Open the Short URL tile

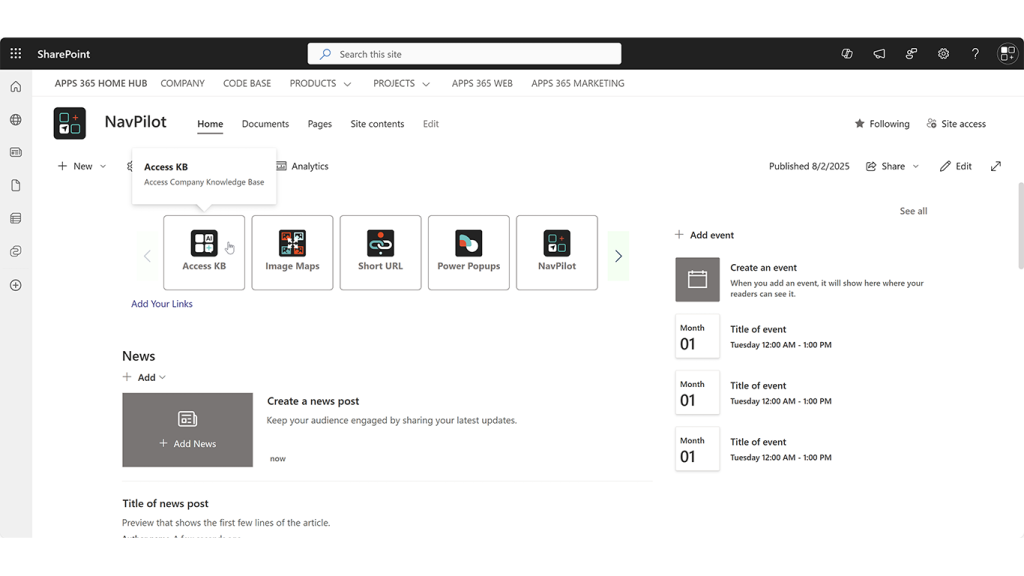click(x=380, y=253)
